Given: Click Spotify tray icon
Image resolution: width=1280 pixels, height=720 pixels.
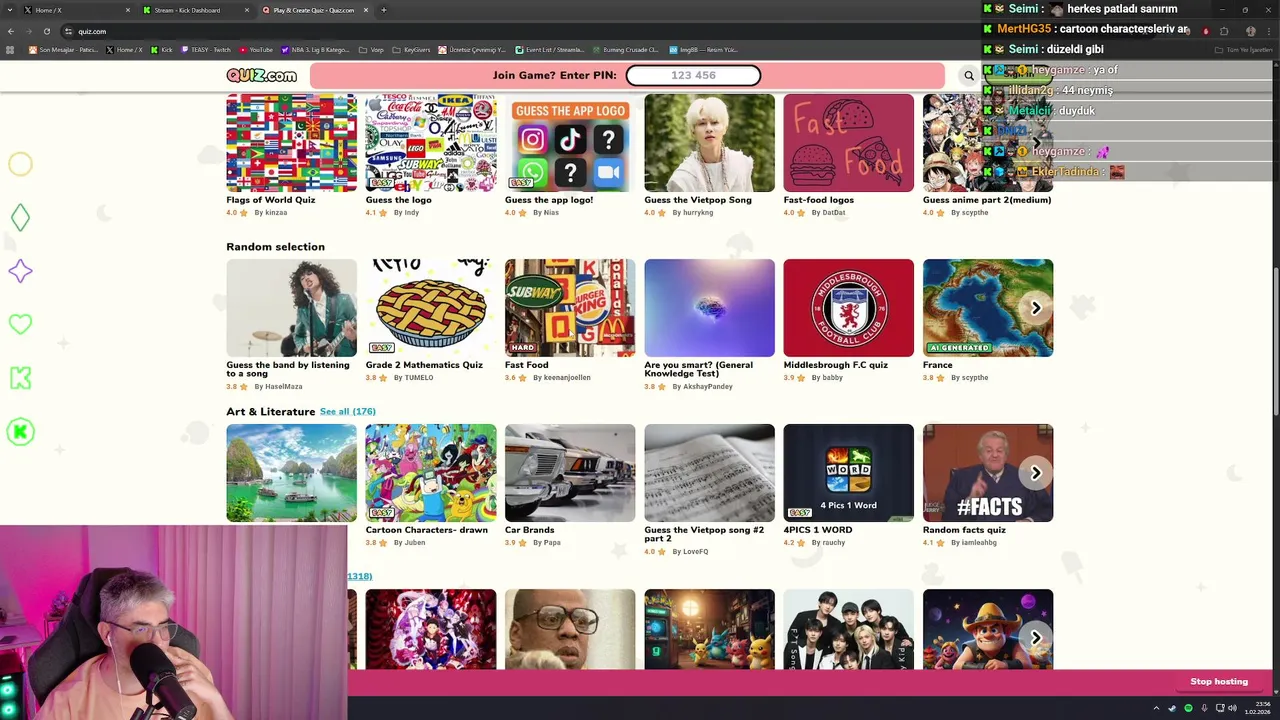Looking at the screenshot, I should (1188, 708).
